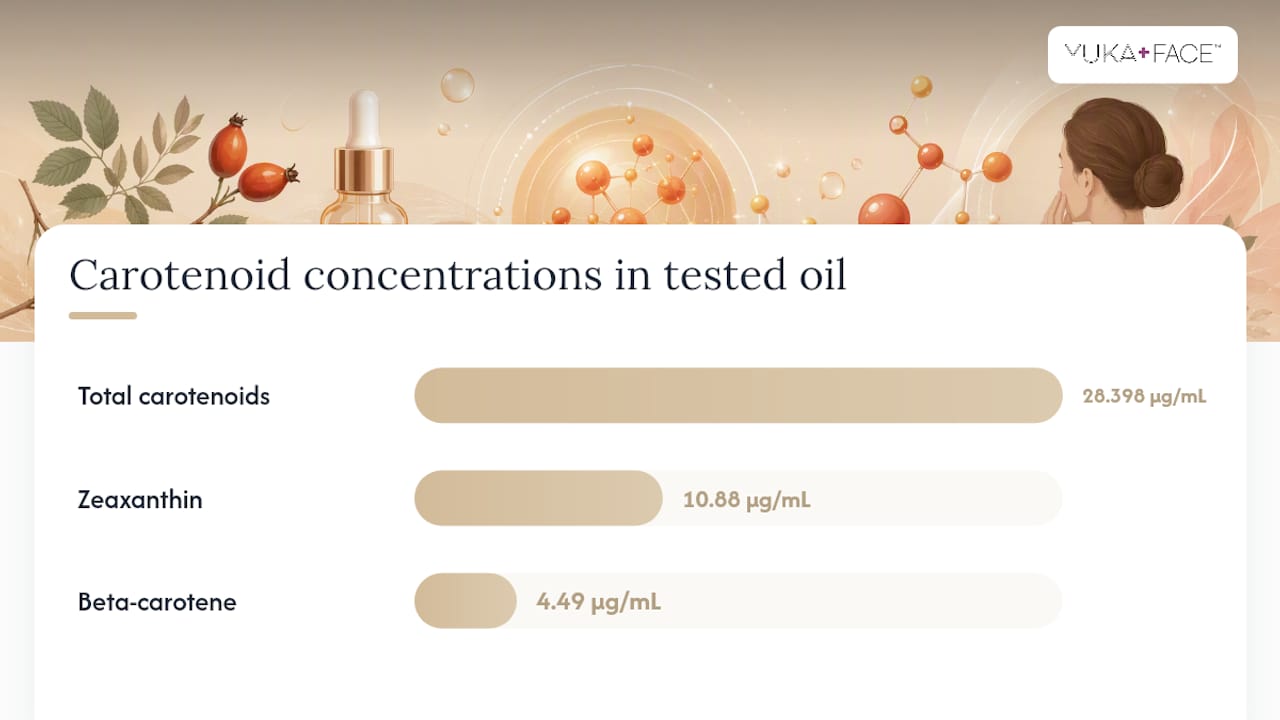Screen dimensions: 1280x720
Task: Click the empty track of Beta-carotene bar
Action: 789,601
